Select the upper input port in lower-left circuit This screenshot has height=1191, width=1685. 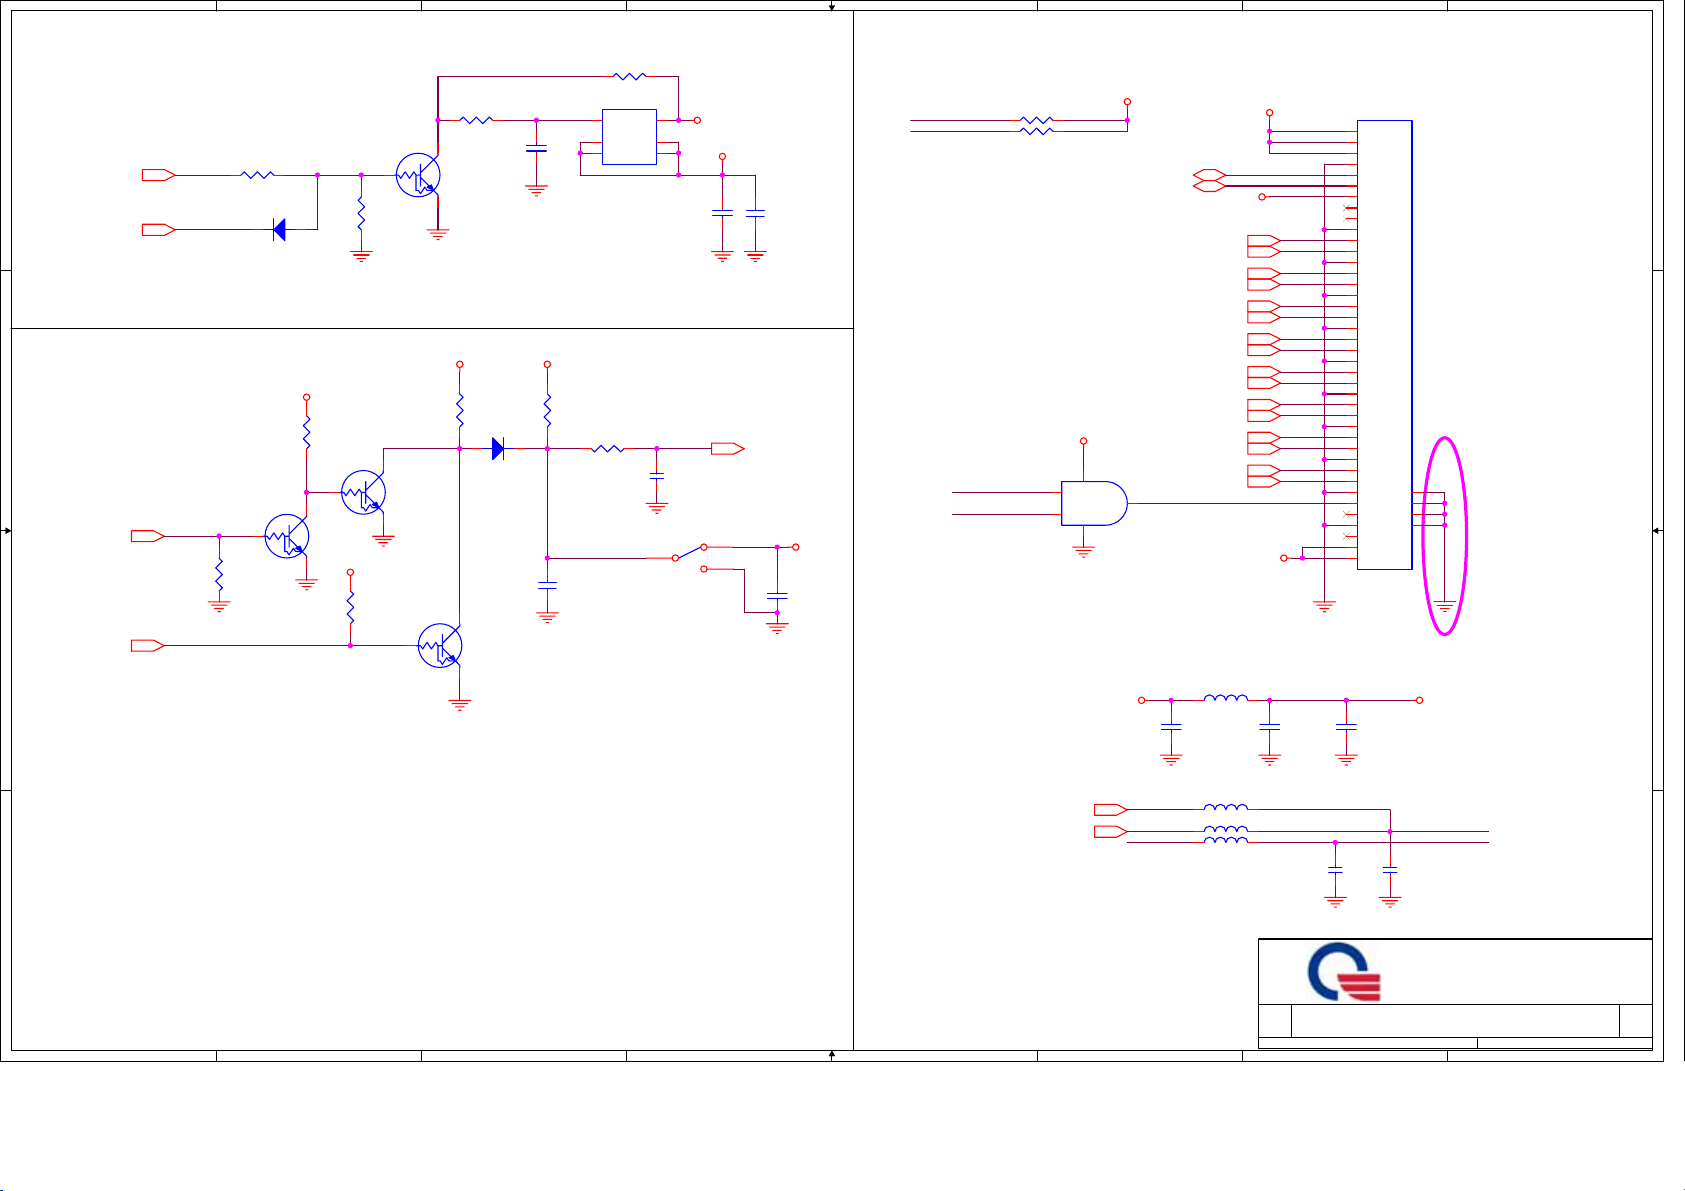click(148, 536)
